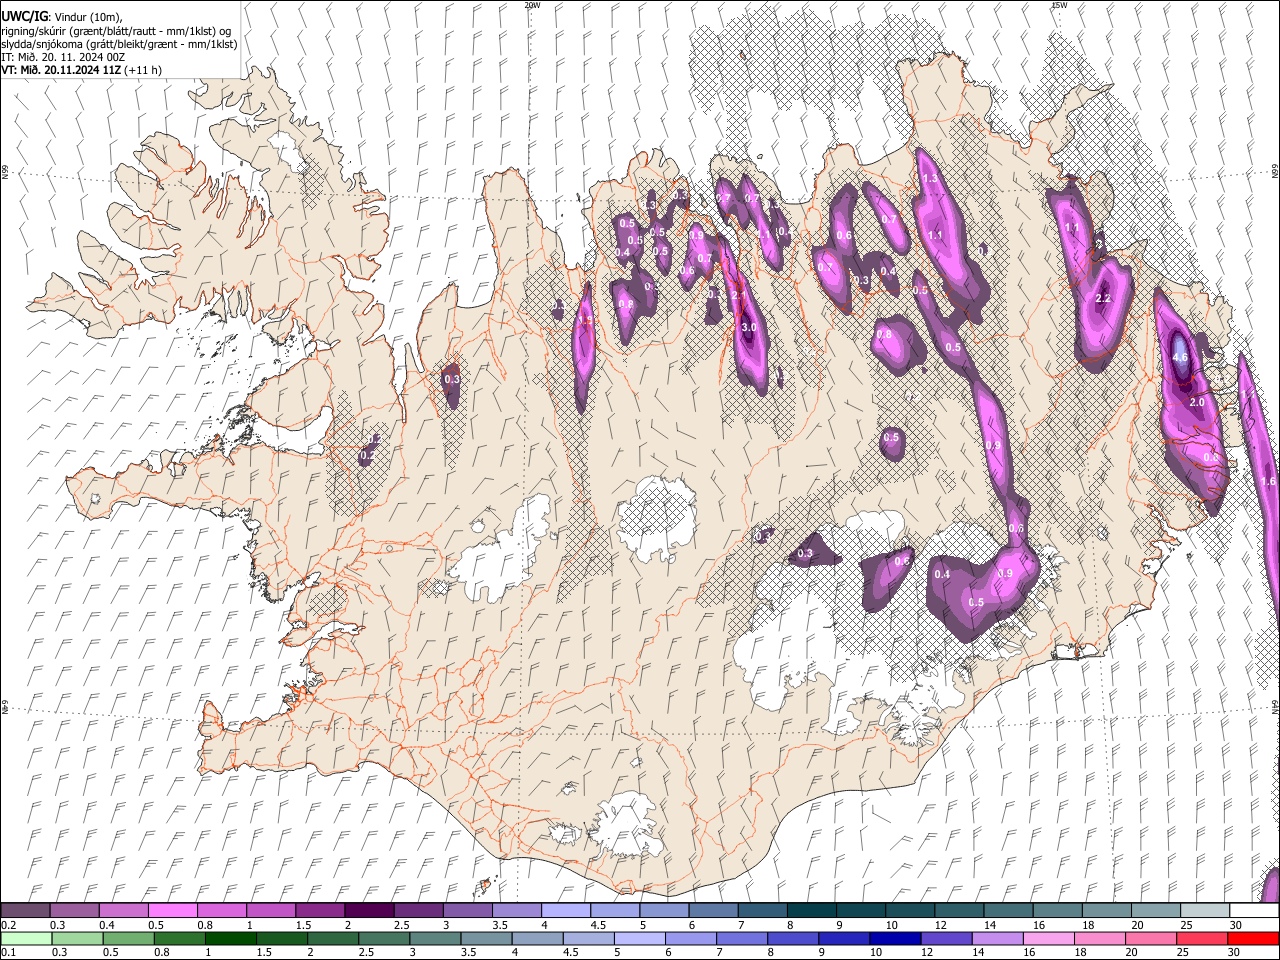Select the lightest green lower swatch labeled 0.1
Screen dimensions: 1280x960
click(26, 938)
